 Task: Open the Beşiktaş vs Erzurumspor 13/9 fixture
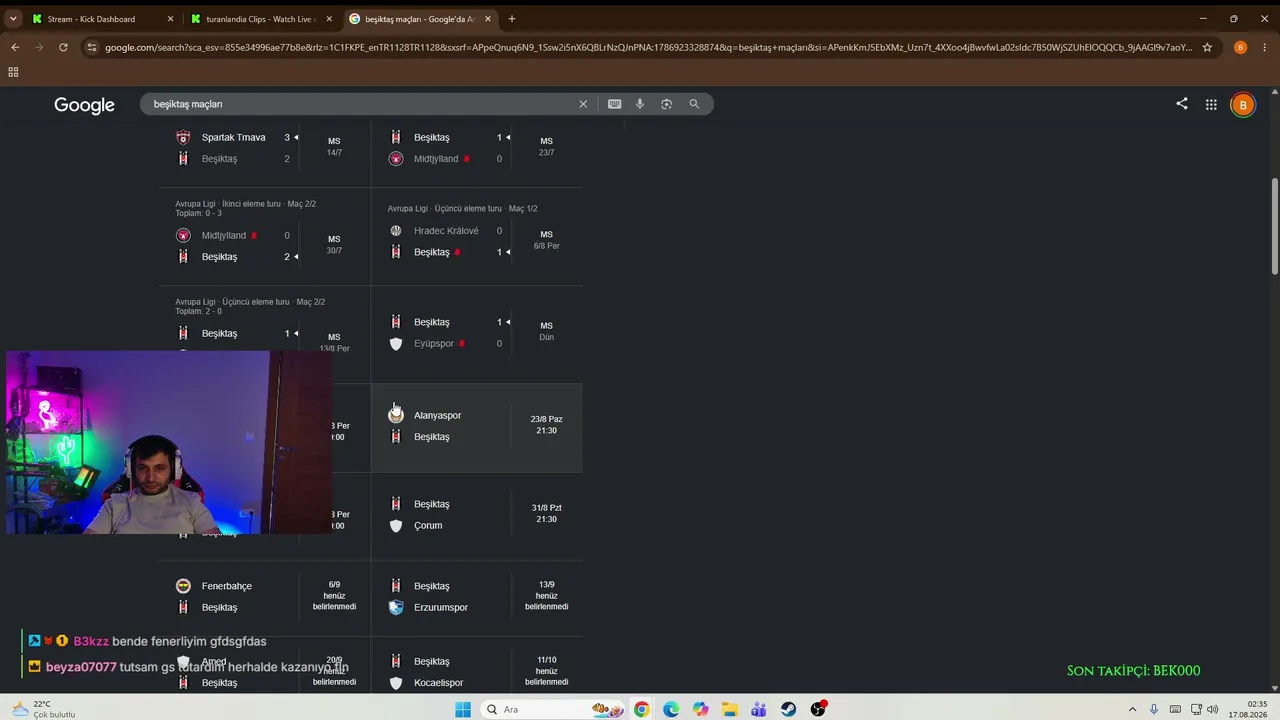point(477,597)
